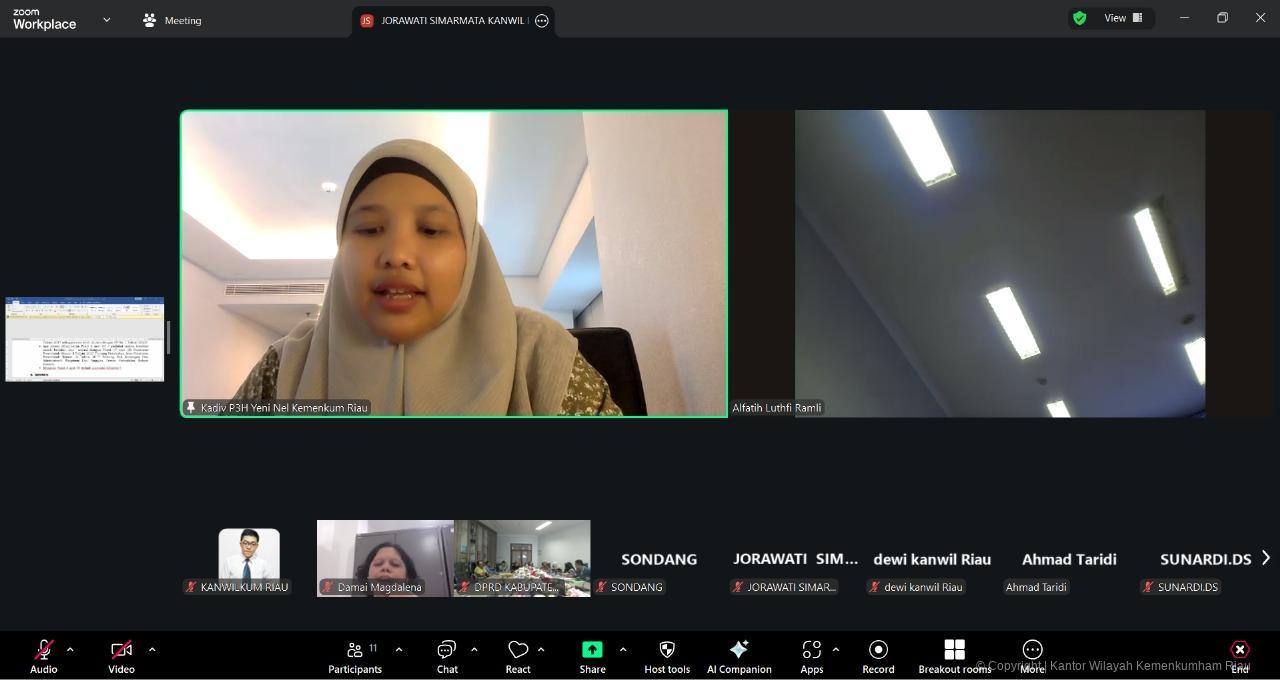This screenshot has height=680, width=1280.
Task: Launch AI Companion
Action: point(739,655)
